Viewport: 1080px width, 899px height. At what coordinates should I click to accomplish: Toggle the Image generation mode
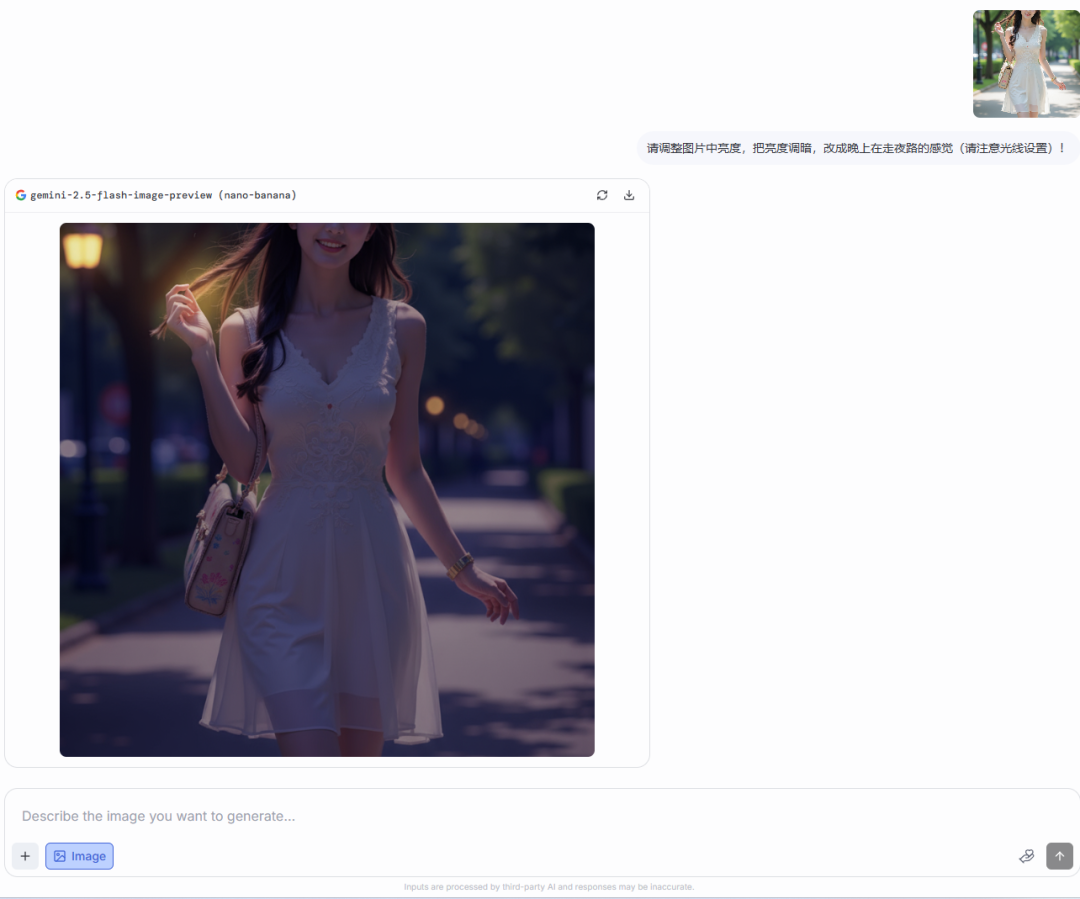coord(79,856)
